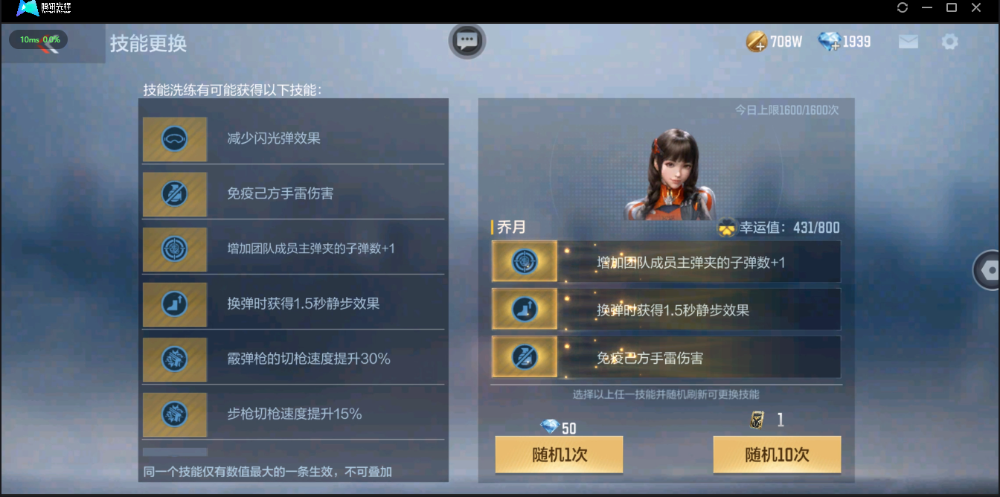Add diamonds via 1939 diamond icon
Screen dimensions: 1000x497
(x=829, y=42)
